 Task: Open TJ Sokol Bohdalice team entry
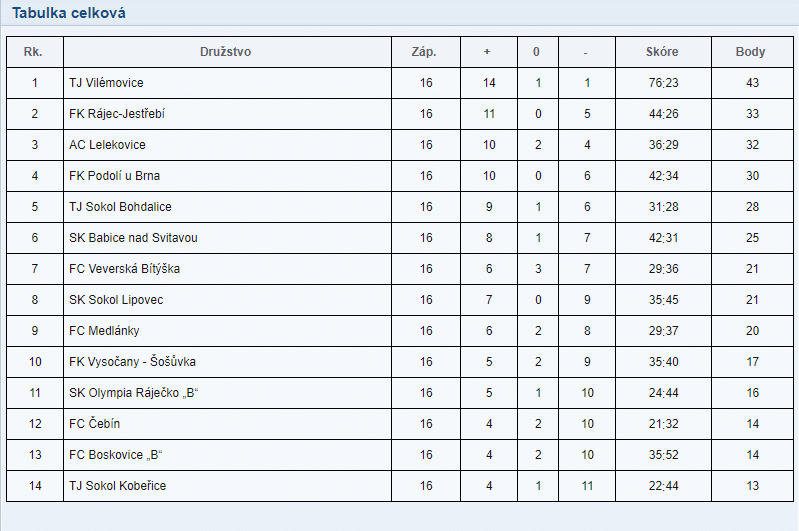[120, 207]
